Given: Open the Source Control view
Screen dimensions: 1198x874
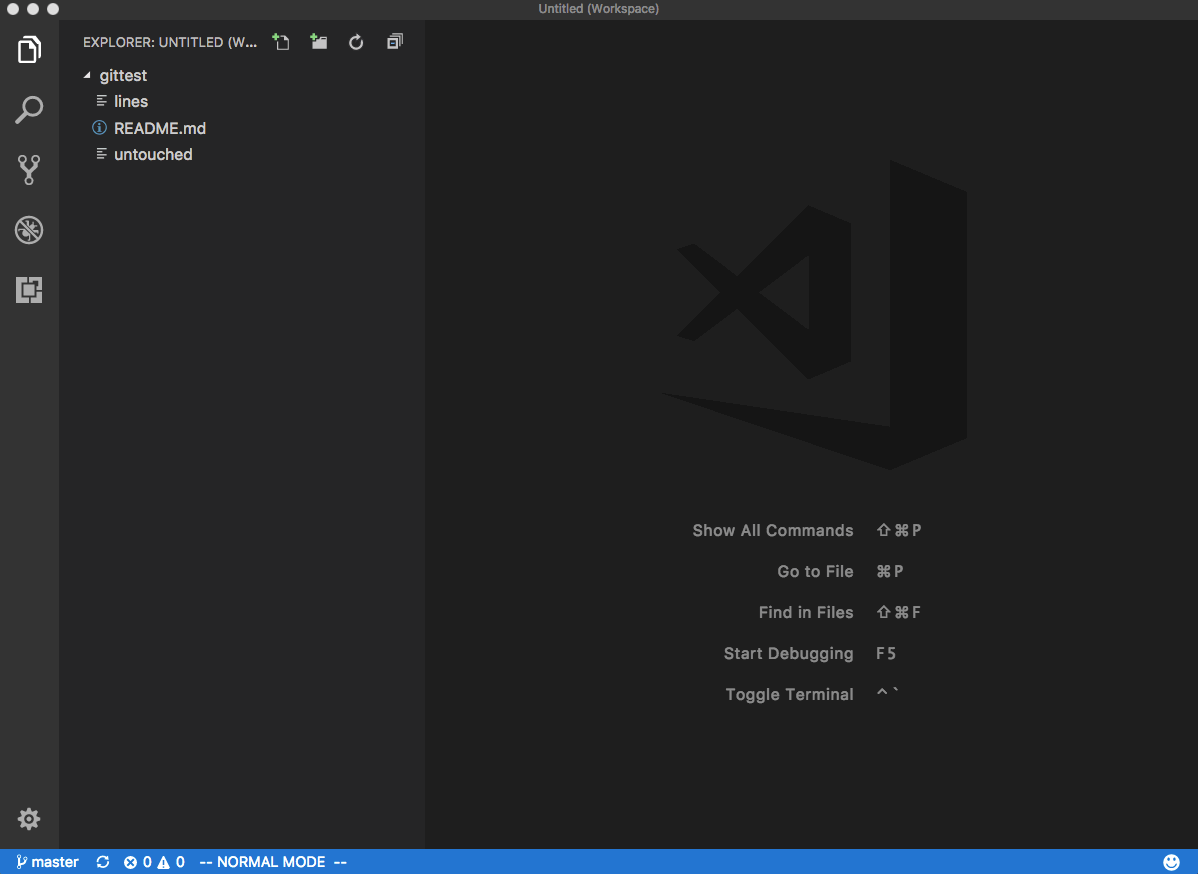Looking at the screenshot, I should pyautogui.click(x=29, y=170).
